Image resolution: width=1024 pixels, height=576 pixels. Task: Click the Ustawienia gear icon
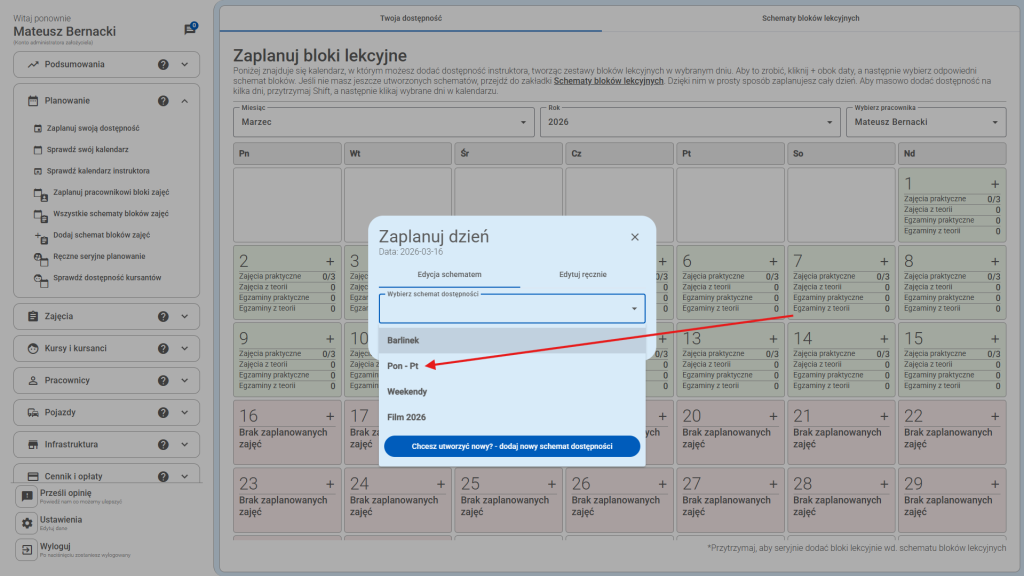pos(27,523)
